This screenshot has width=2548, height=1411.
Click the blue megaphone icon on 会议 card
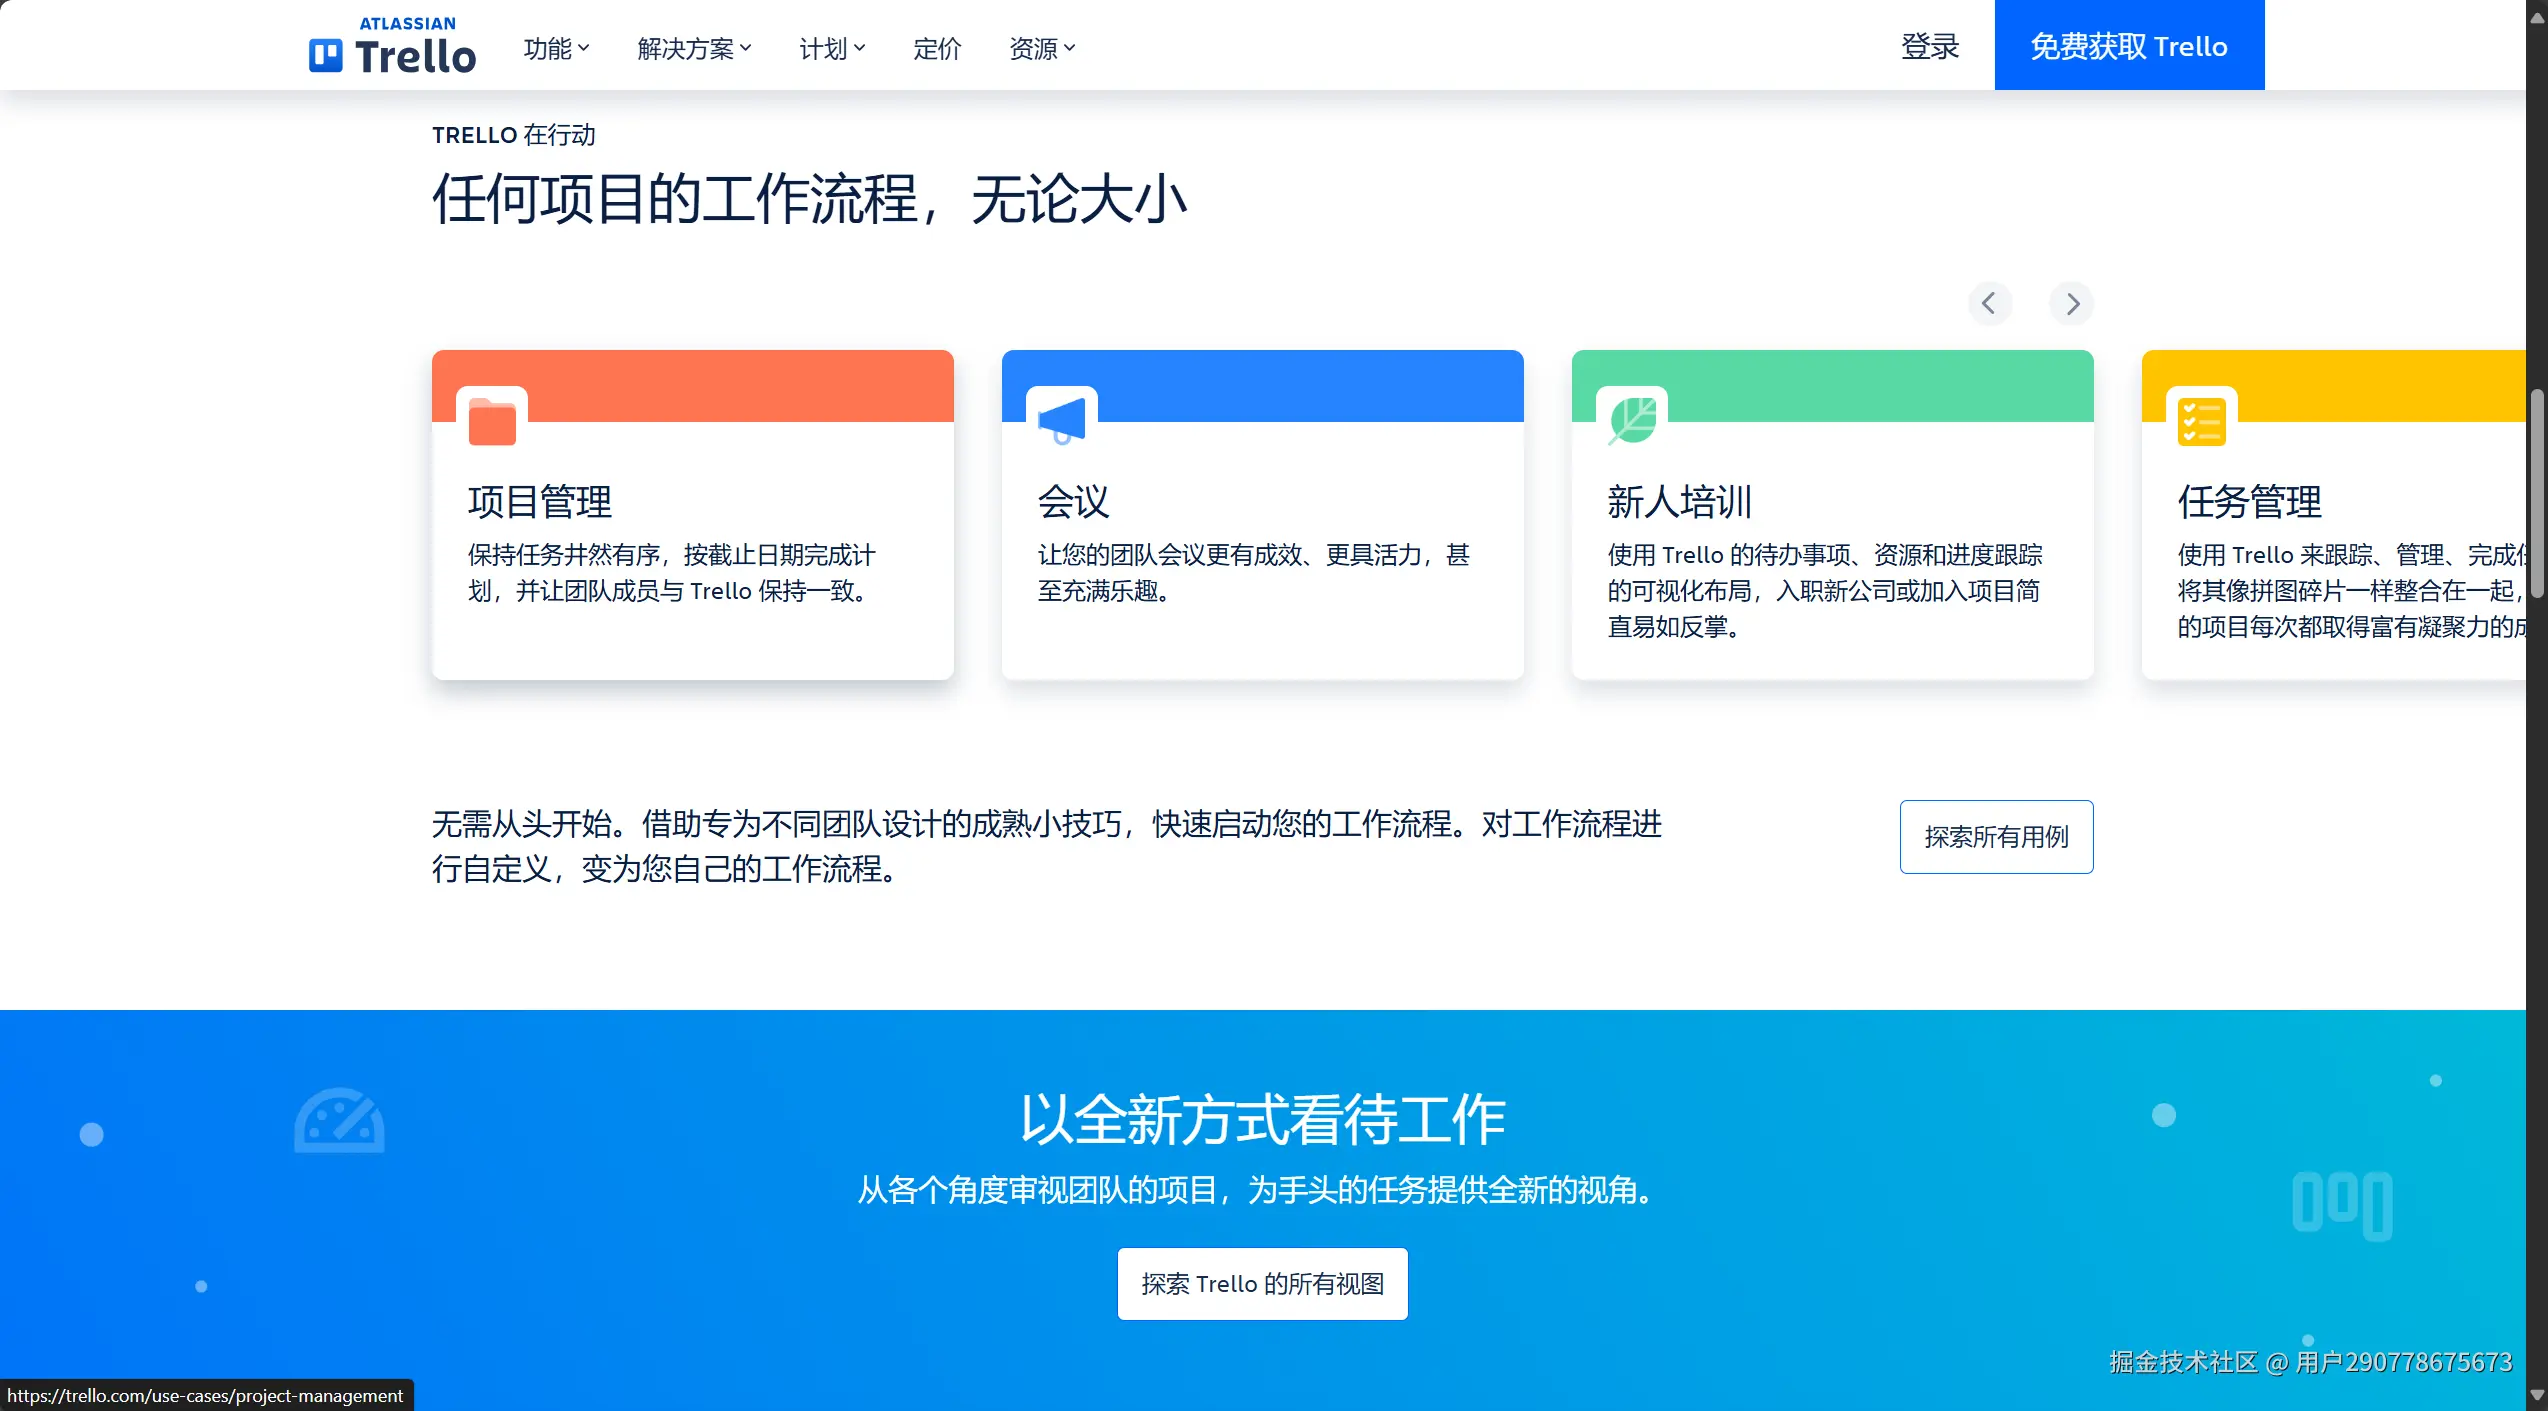1062,421
